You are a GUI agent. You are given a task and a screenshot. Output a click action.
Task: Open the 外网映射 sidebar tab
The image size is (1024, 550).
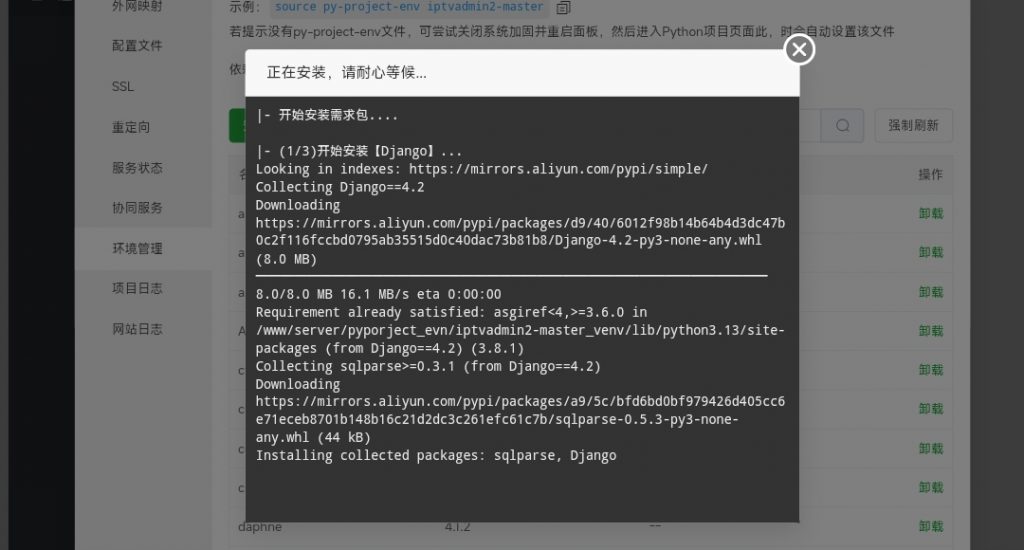[x=137, y=6]
